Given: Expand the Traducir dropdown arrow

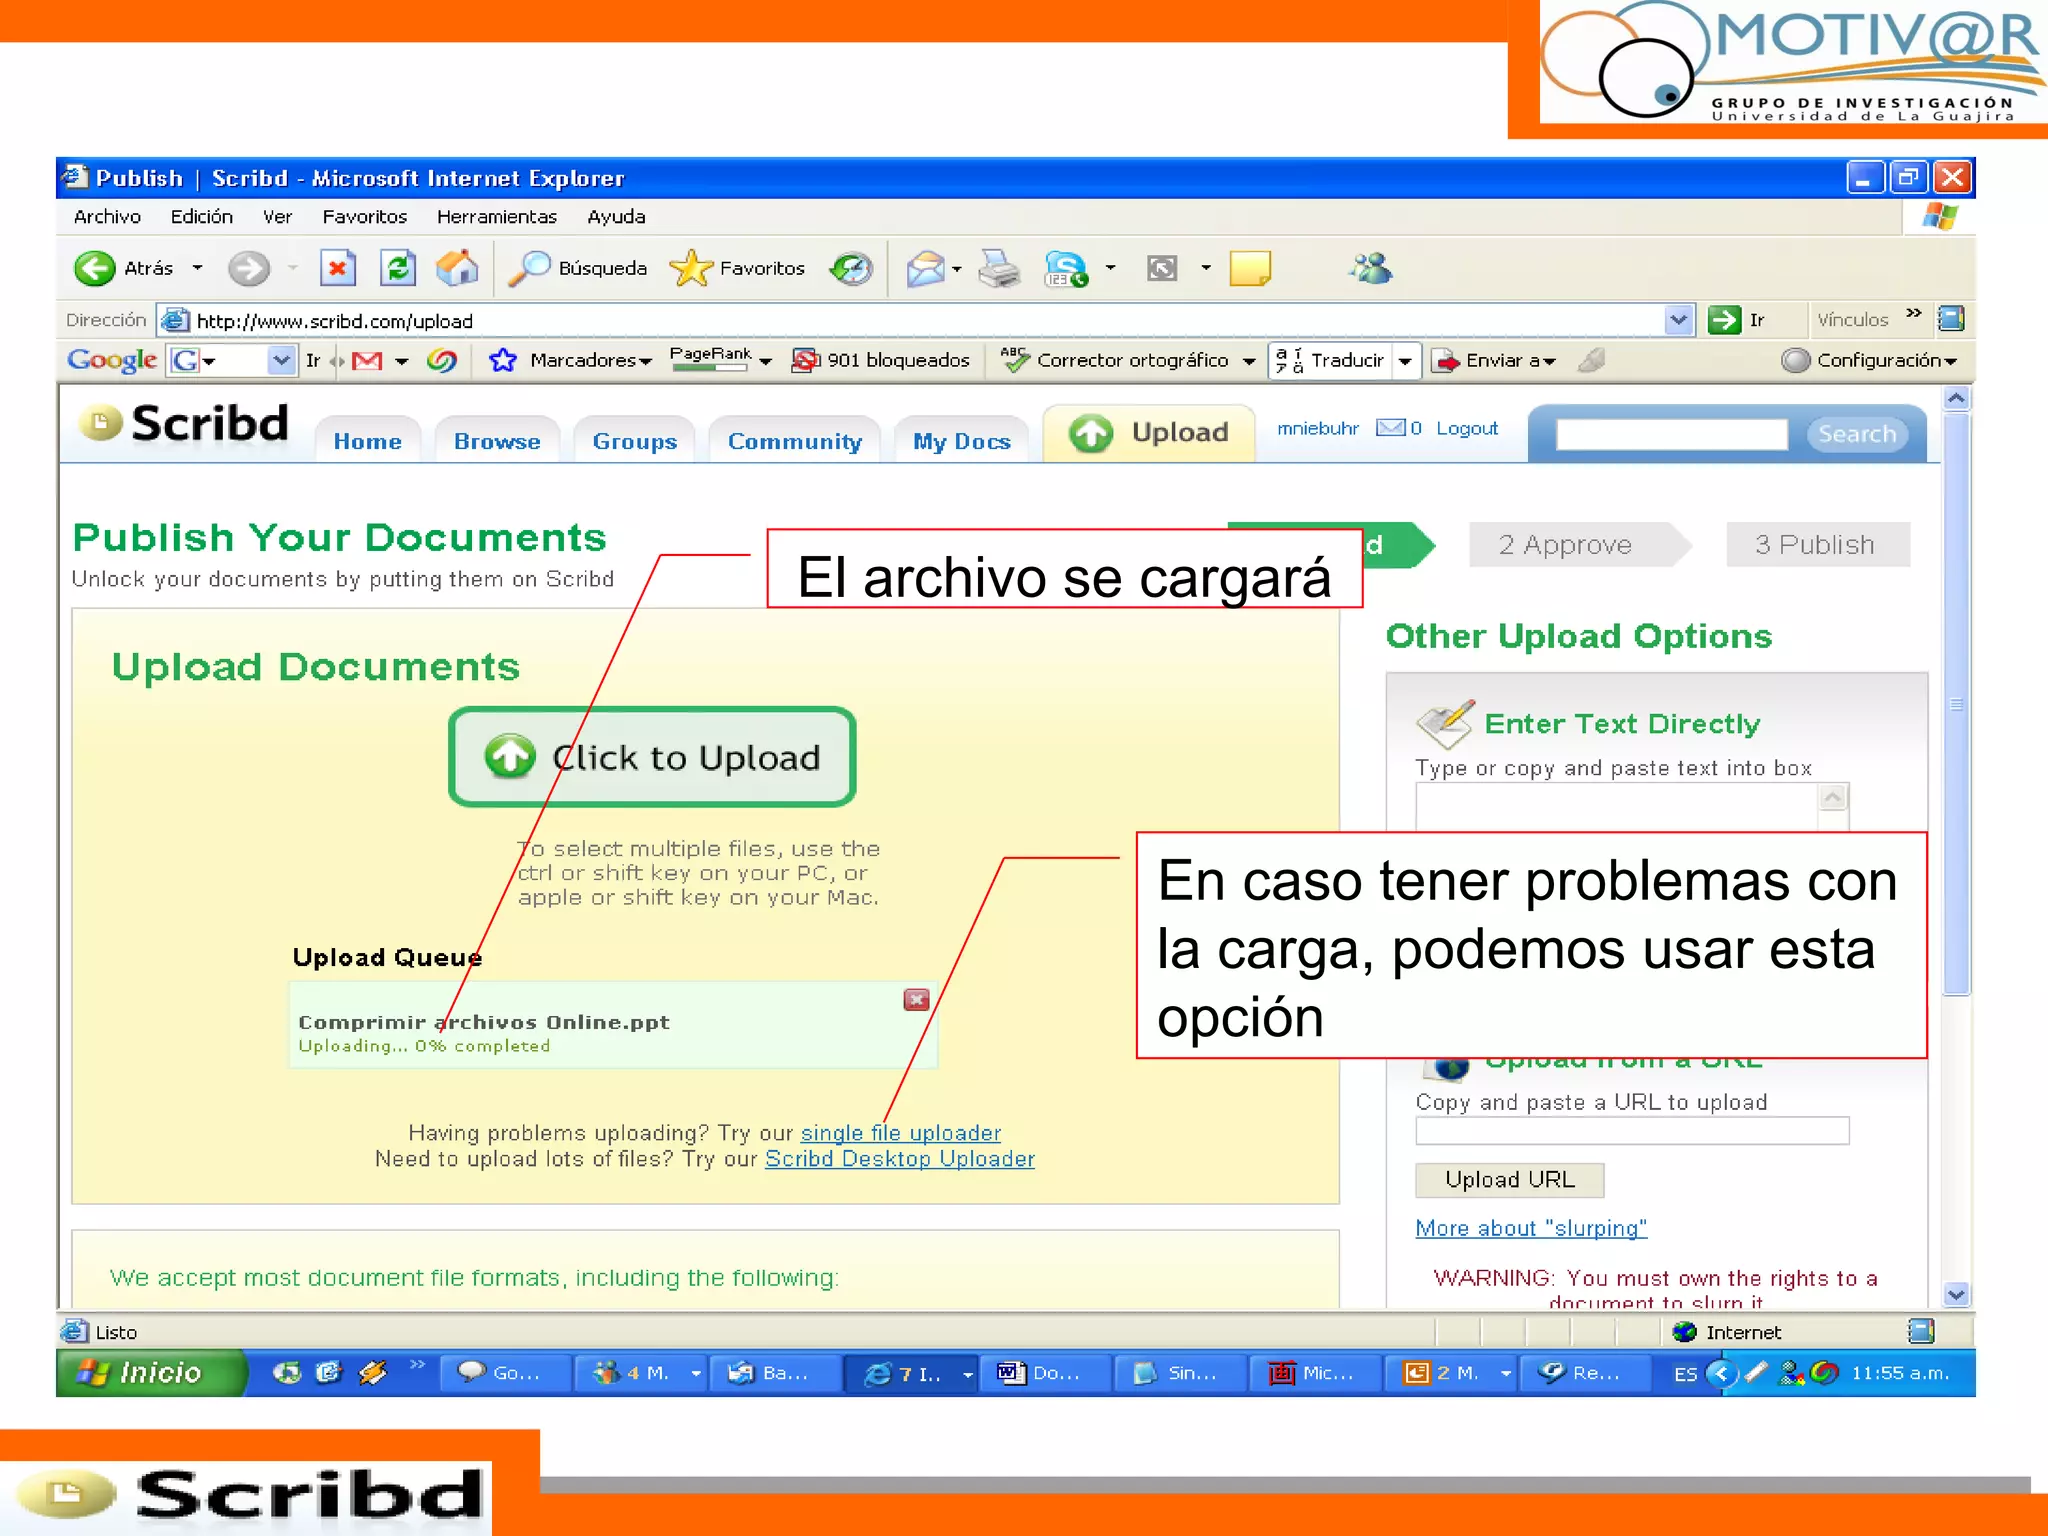Looking at the screenshot, I should (x=1405, y=360).
